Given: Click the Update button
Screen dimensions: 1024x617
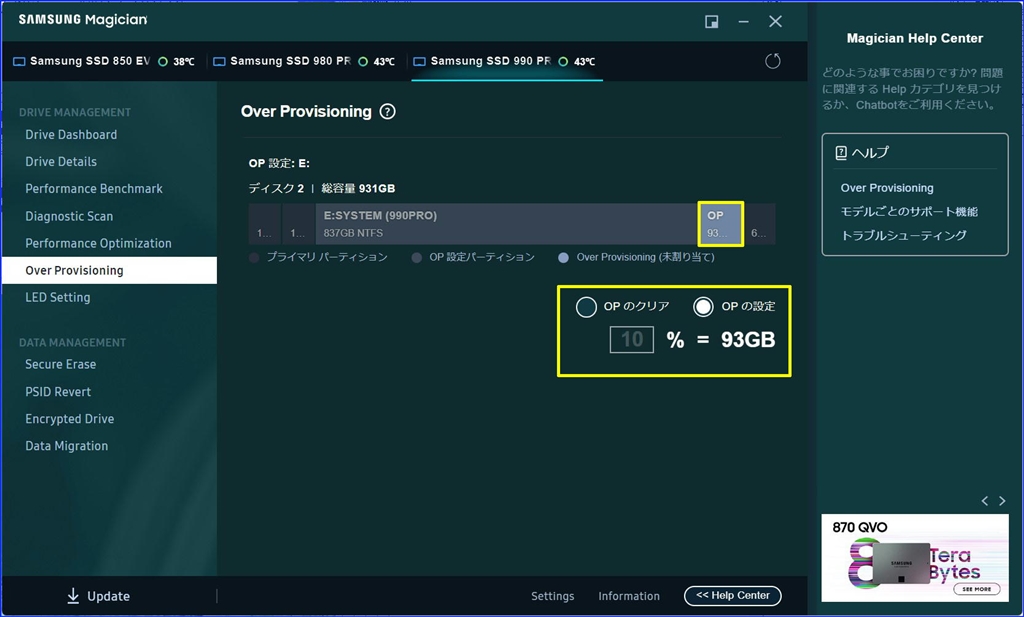Looking at the screenshot, I should tap(98, 595).
